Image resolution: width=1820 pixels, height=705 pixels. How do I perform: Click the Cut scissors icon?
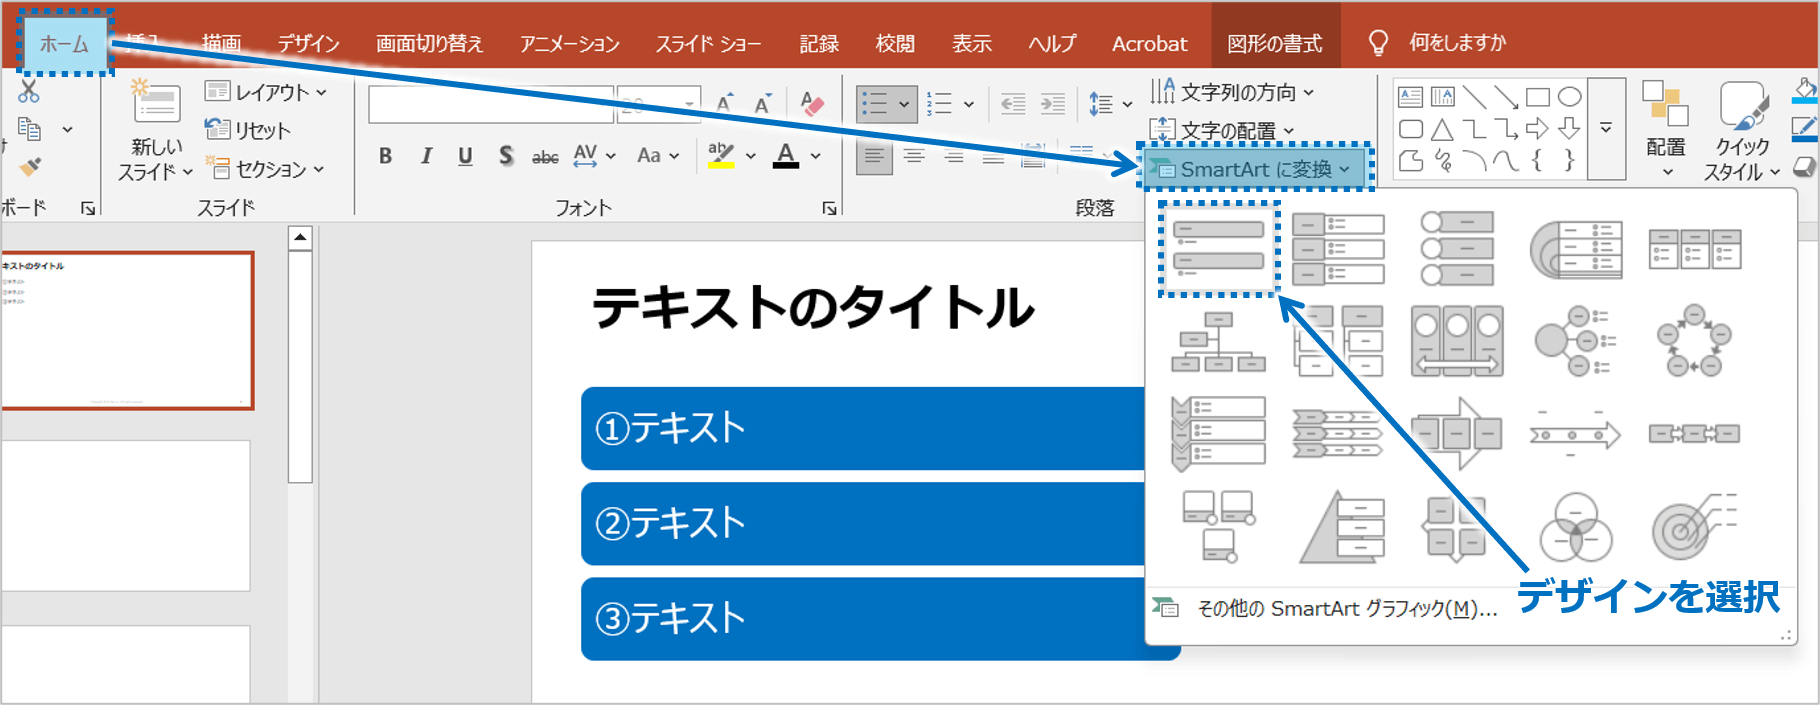click(29, 91)
